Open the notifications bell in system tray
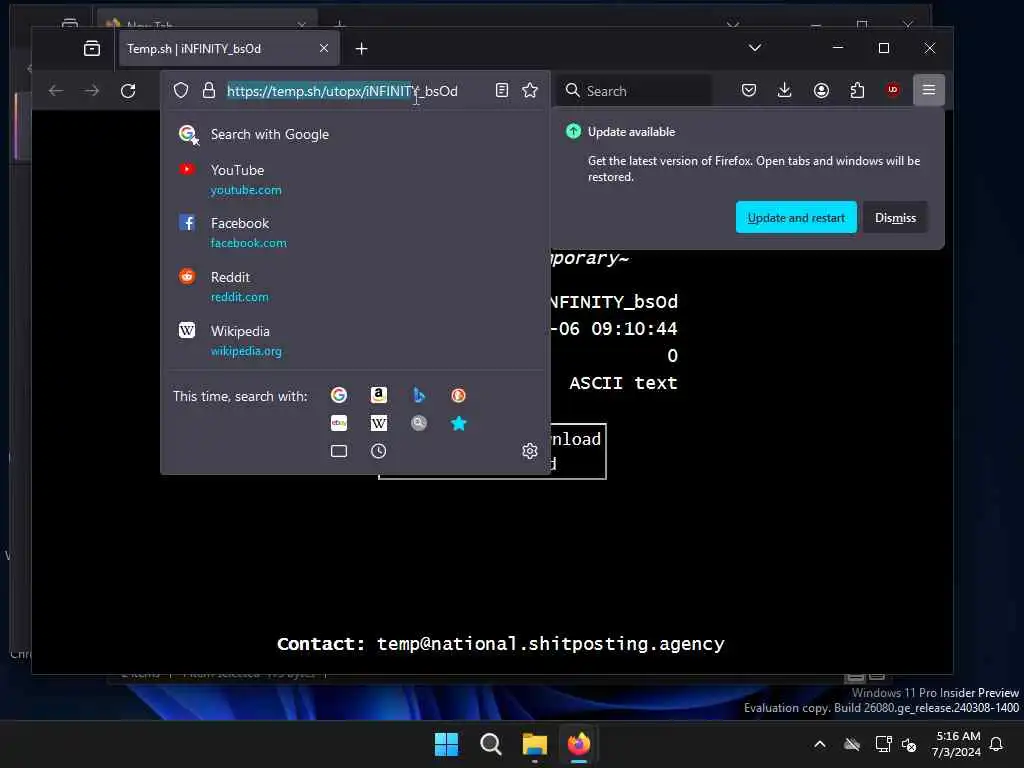Viewport: 1024px width, 768px height. [997, 744]
